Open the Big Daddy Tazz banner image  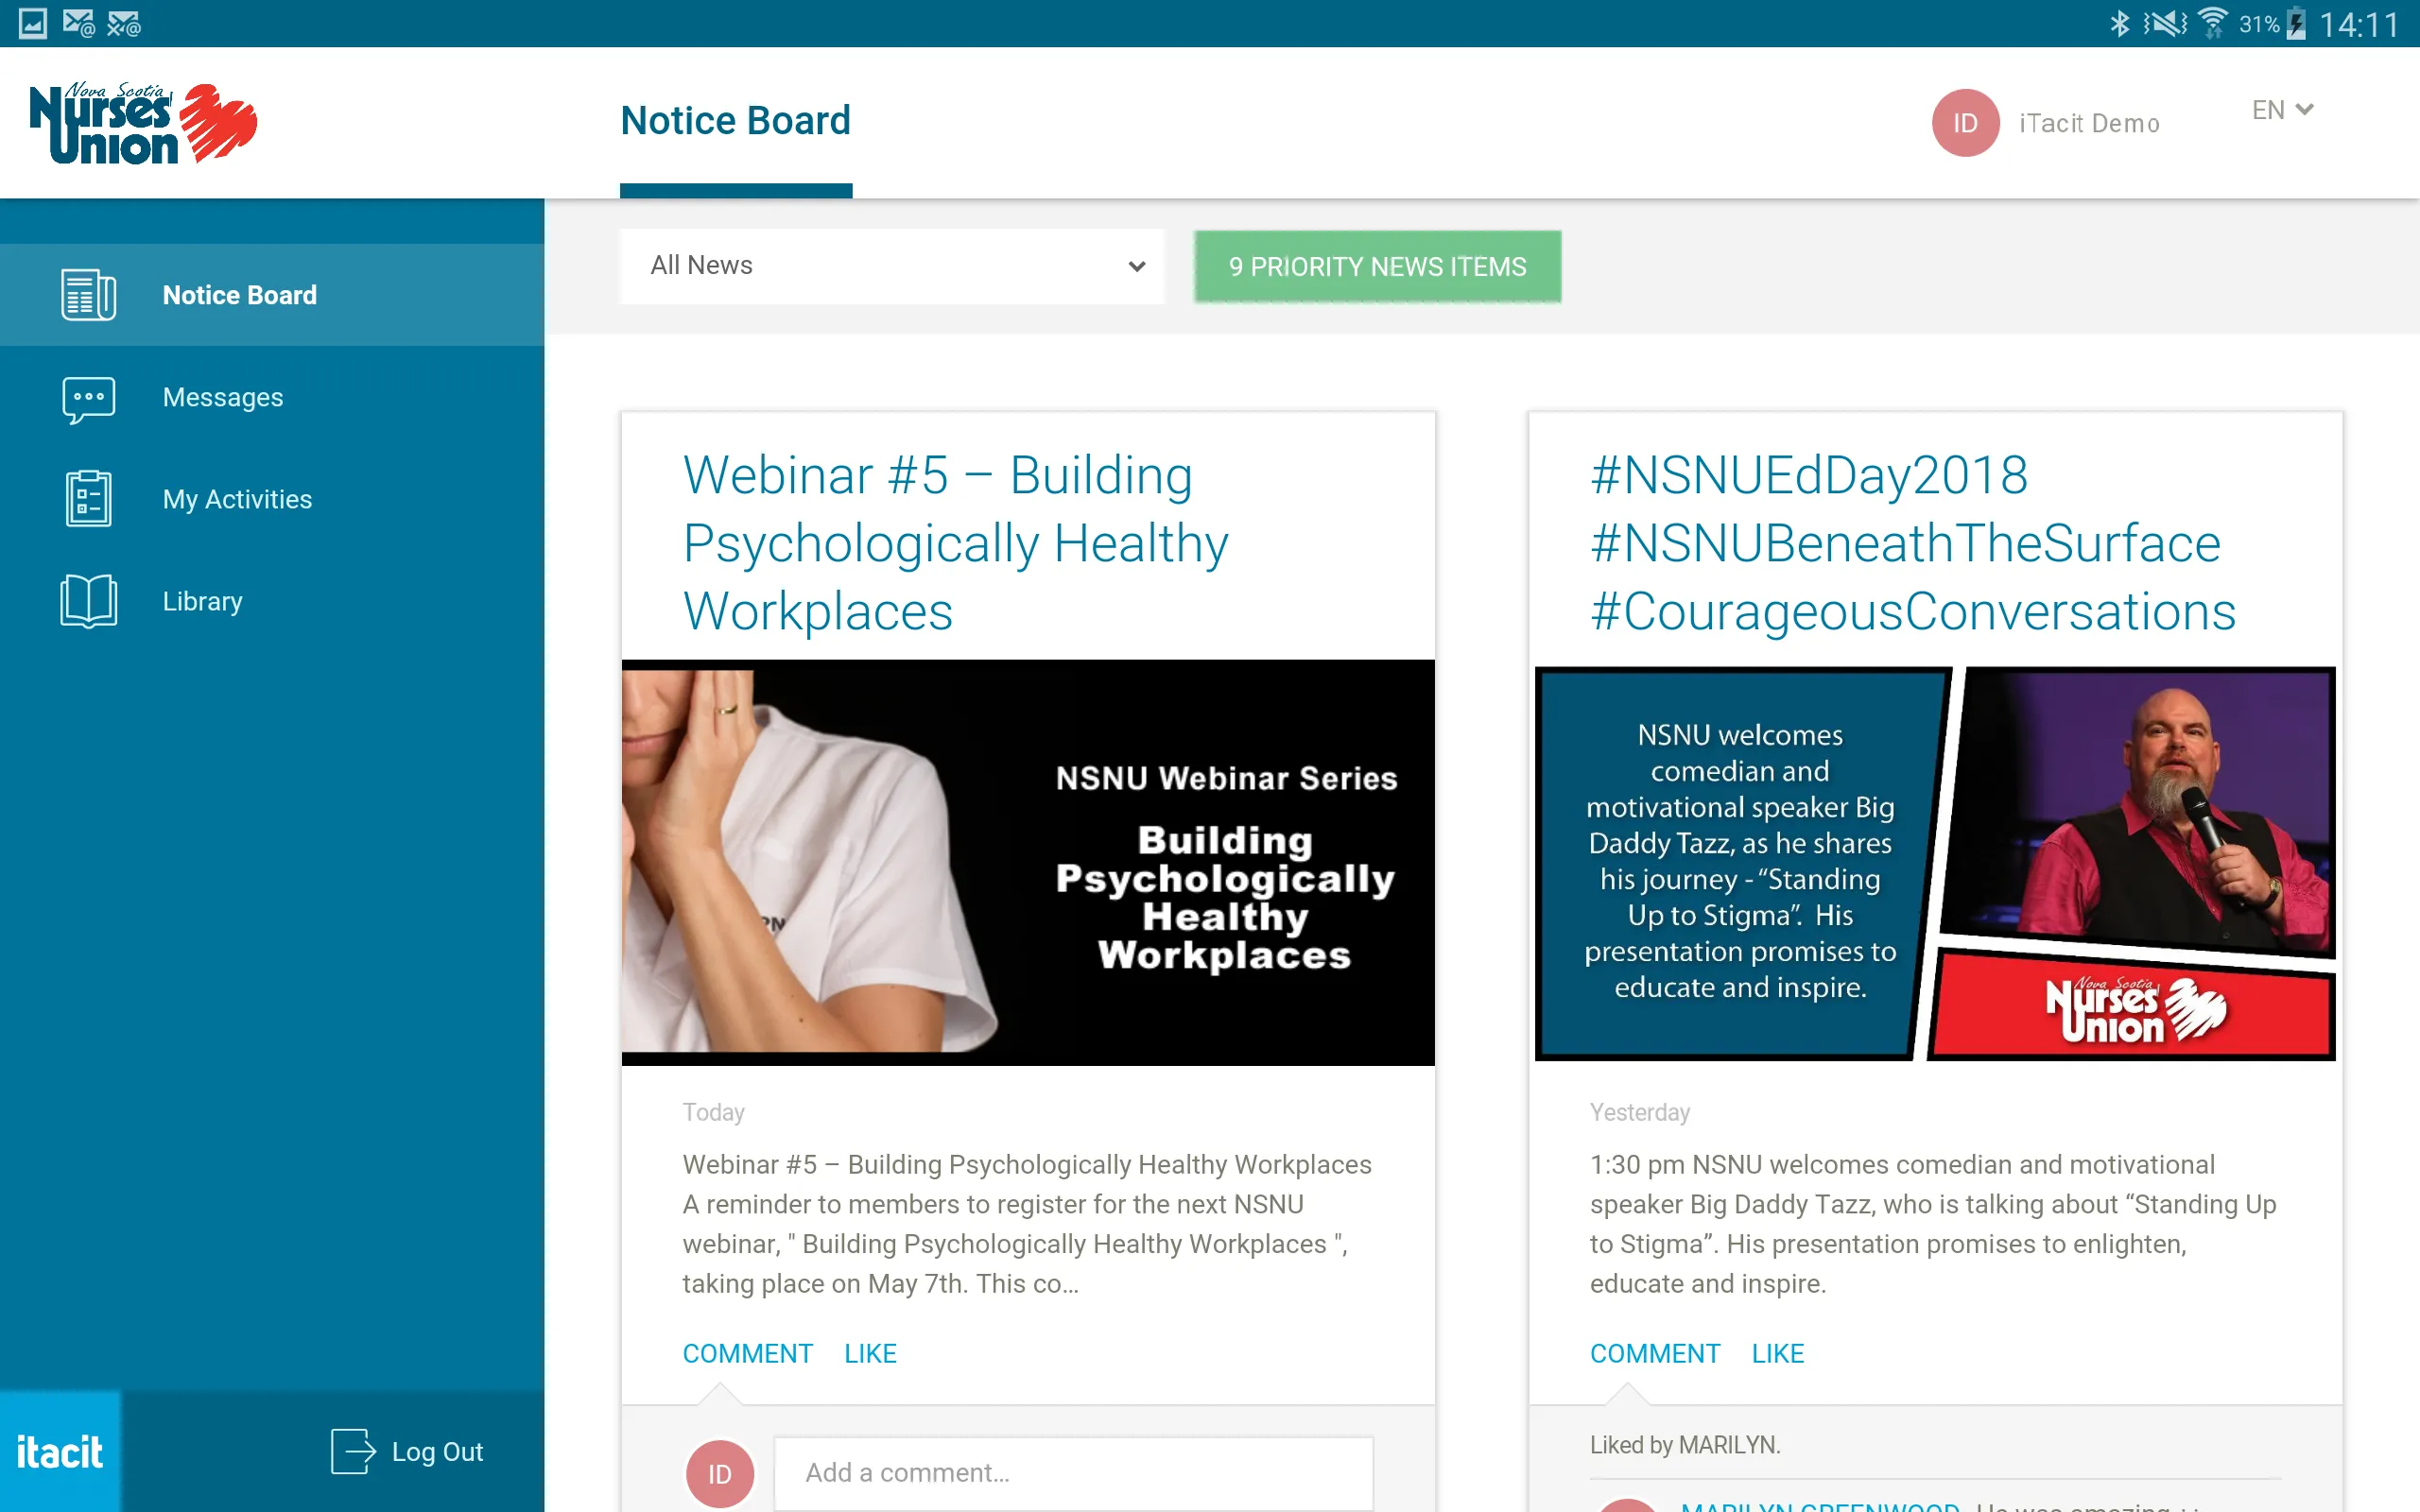coord(1935,862)
